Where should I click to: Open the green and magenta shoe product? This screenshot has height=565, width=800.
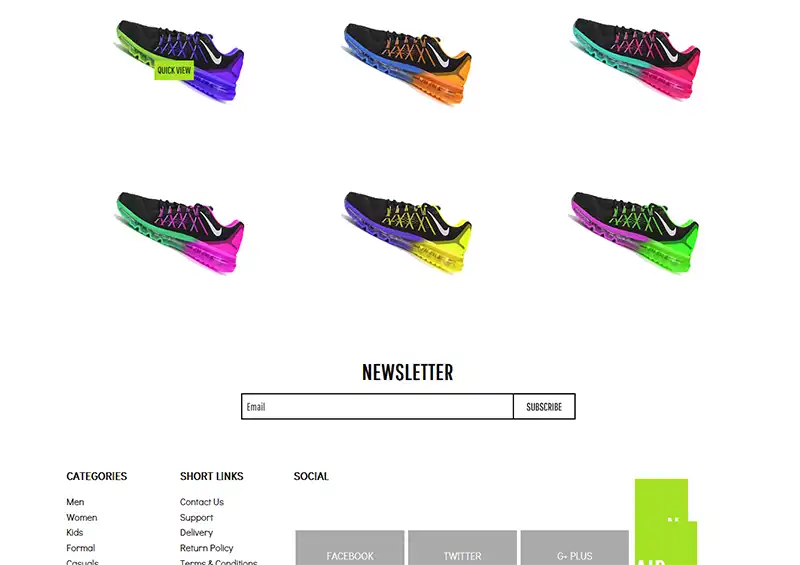click(x=180, y=232)
